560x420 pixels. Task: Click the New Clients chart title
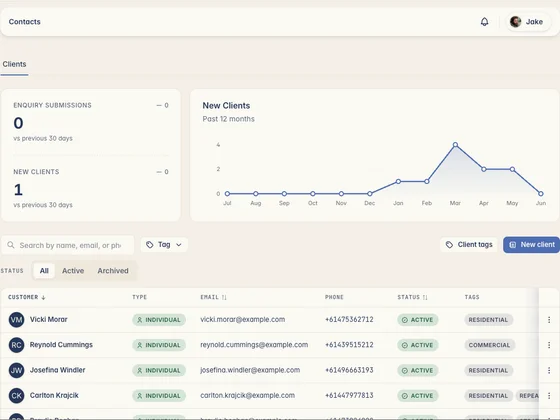tap(226, 106)
